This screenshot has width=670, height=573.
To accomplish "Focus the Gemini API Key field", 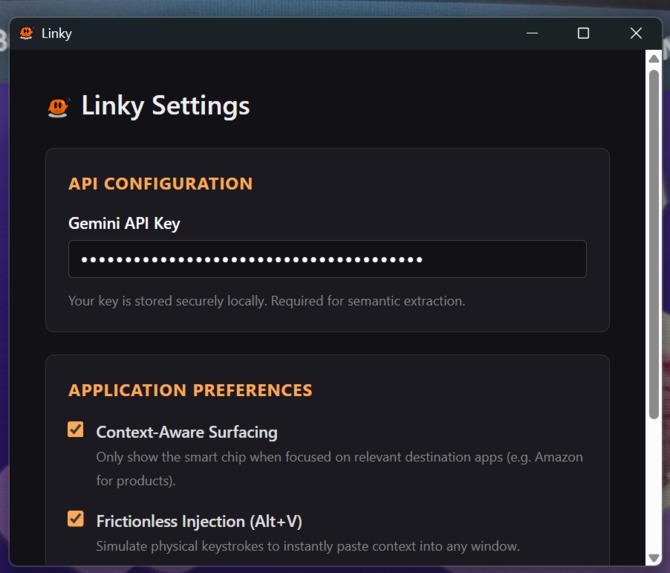I will (x=327, y=259).
